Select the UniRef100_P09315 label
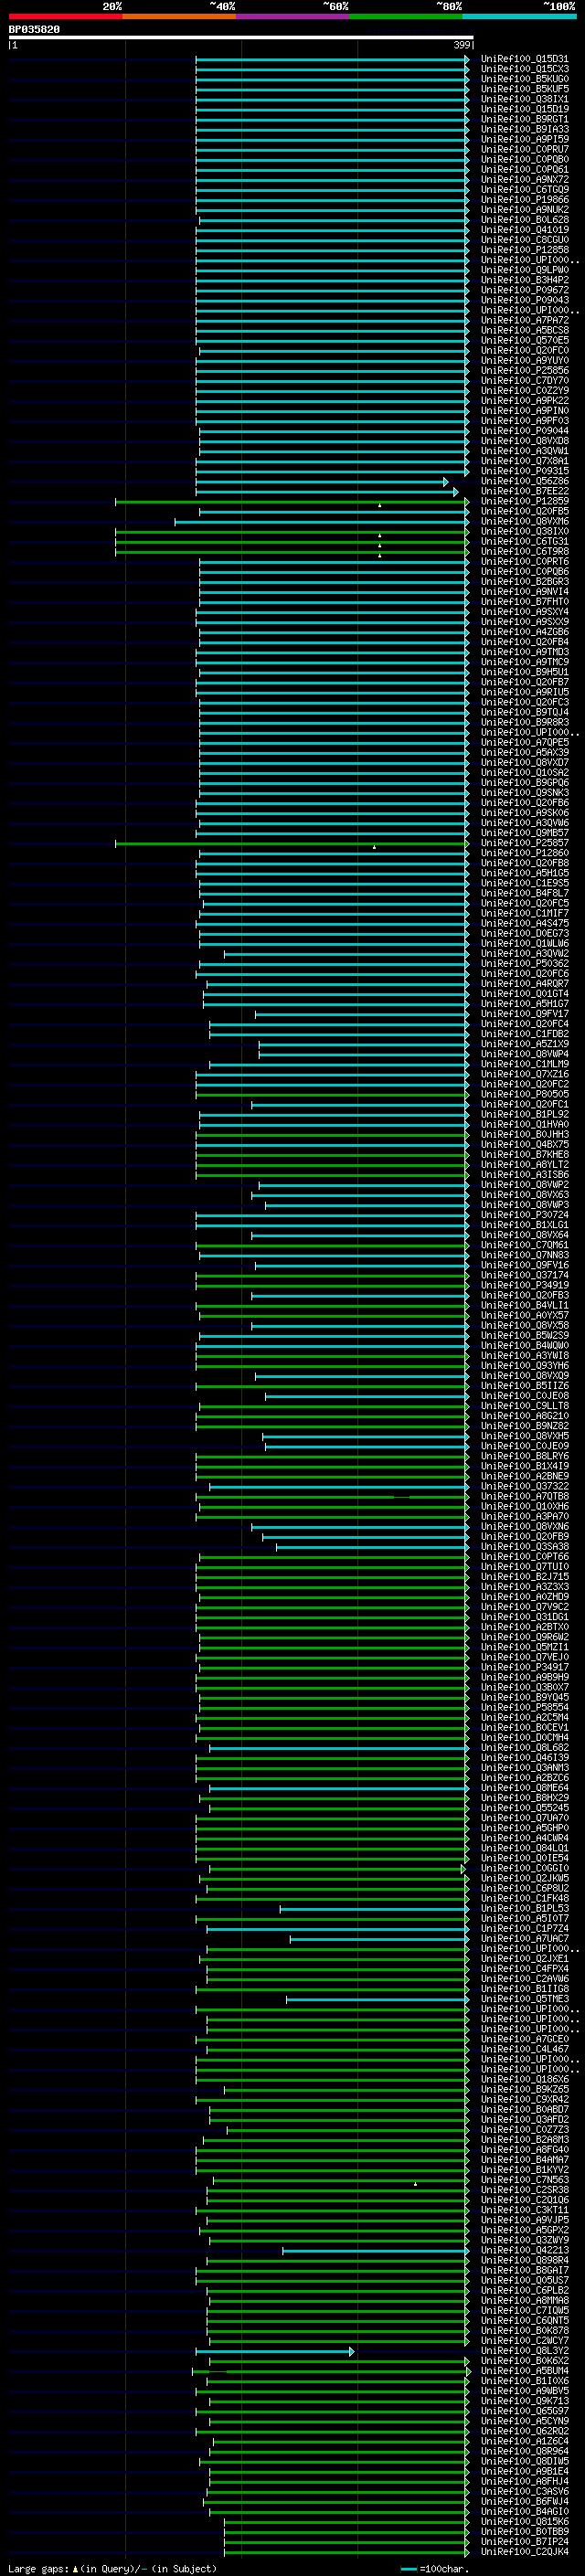 pyautogui.click(x=525, y=471)
